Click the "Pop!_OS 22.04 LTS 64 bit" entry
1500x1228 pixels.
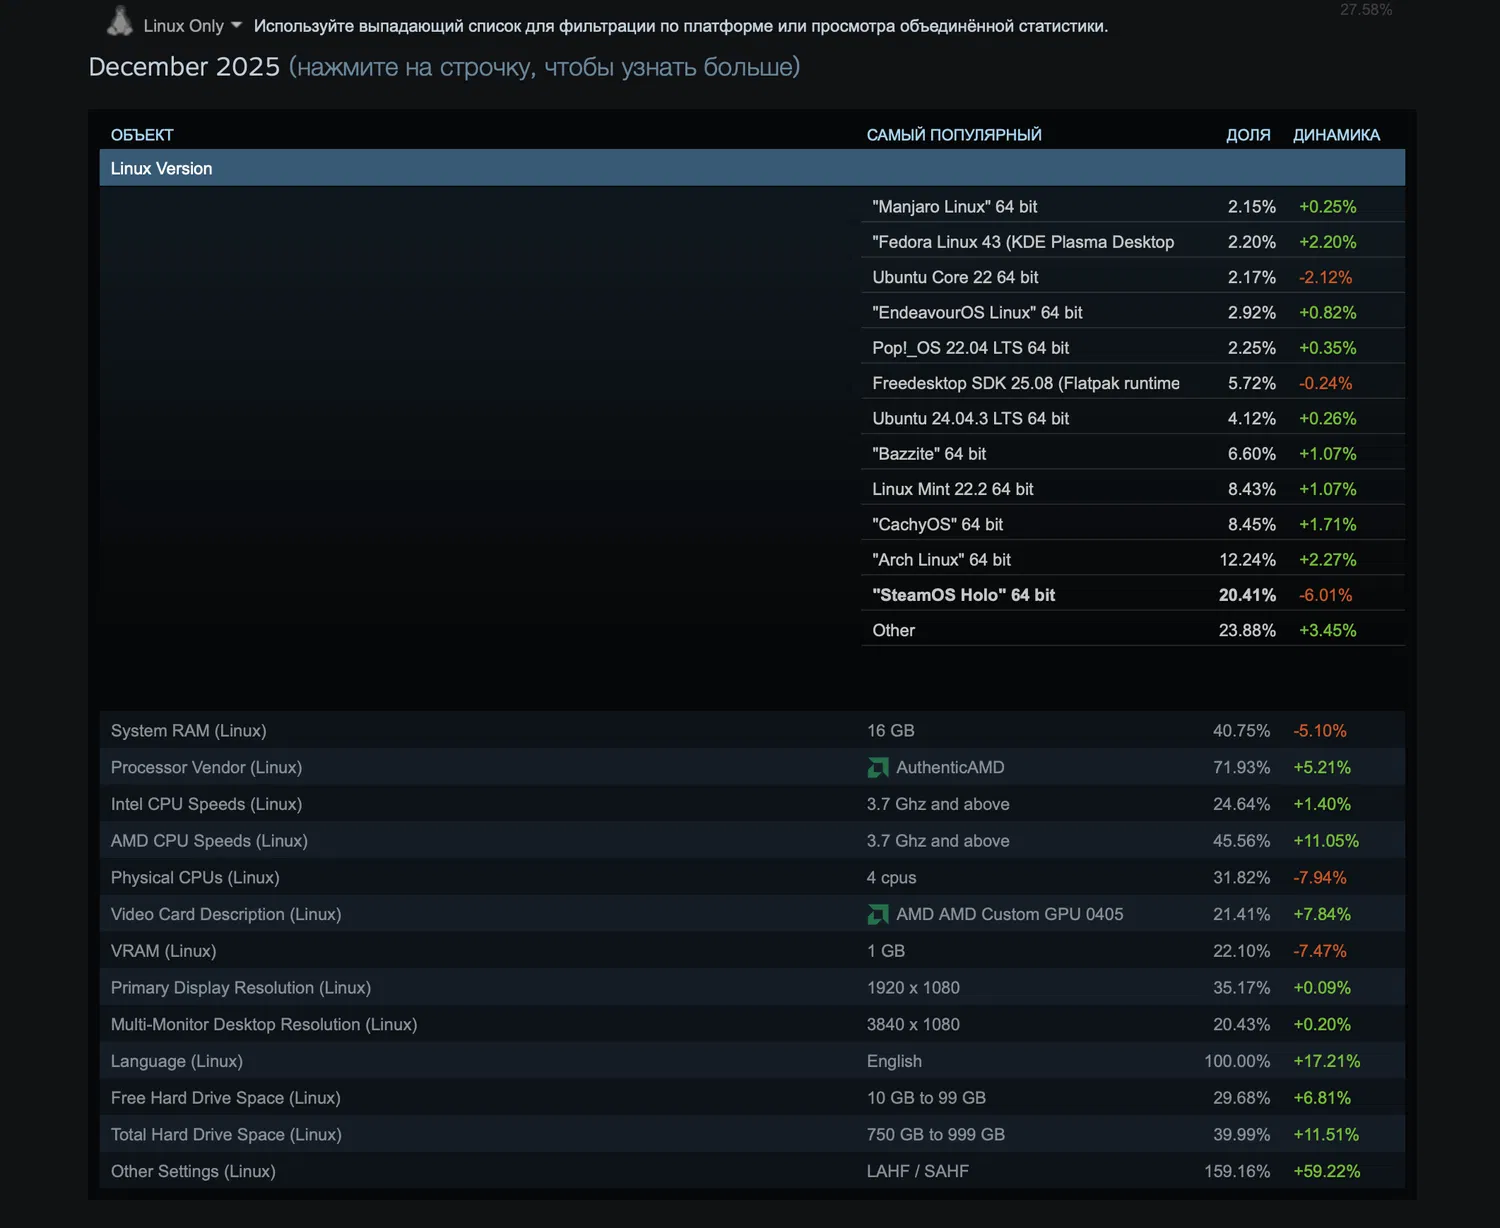pyautogui.click(x=970, y=348)
